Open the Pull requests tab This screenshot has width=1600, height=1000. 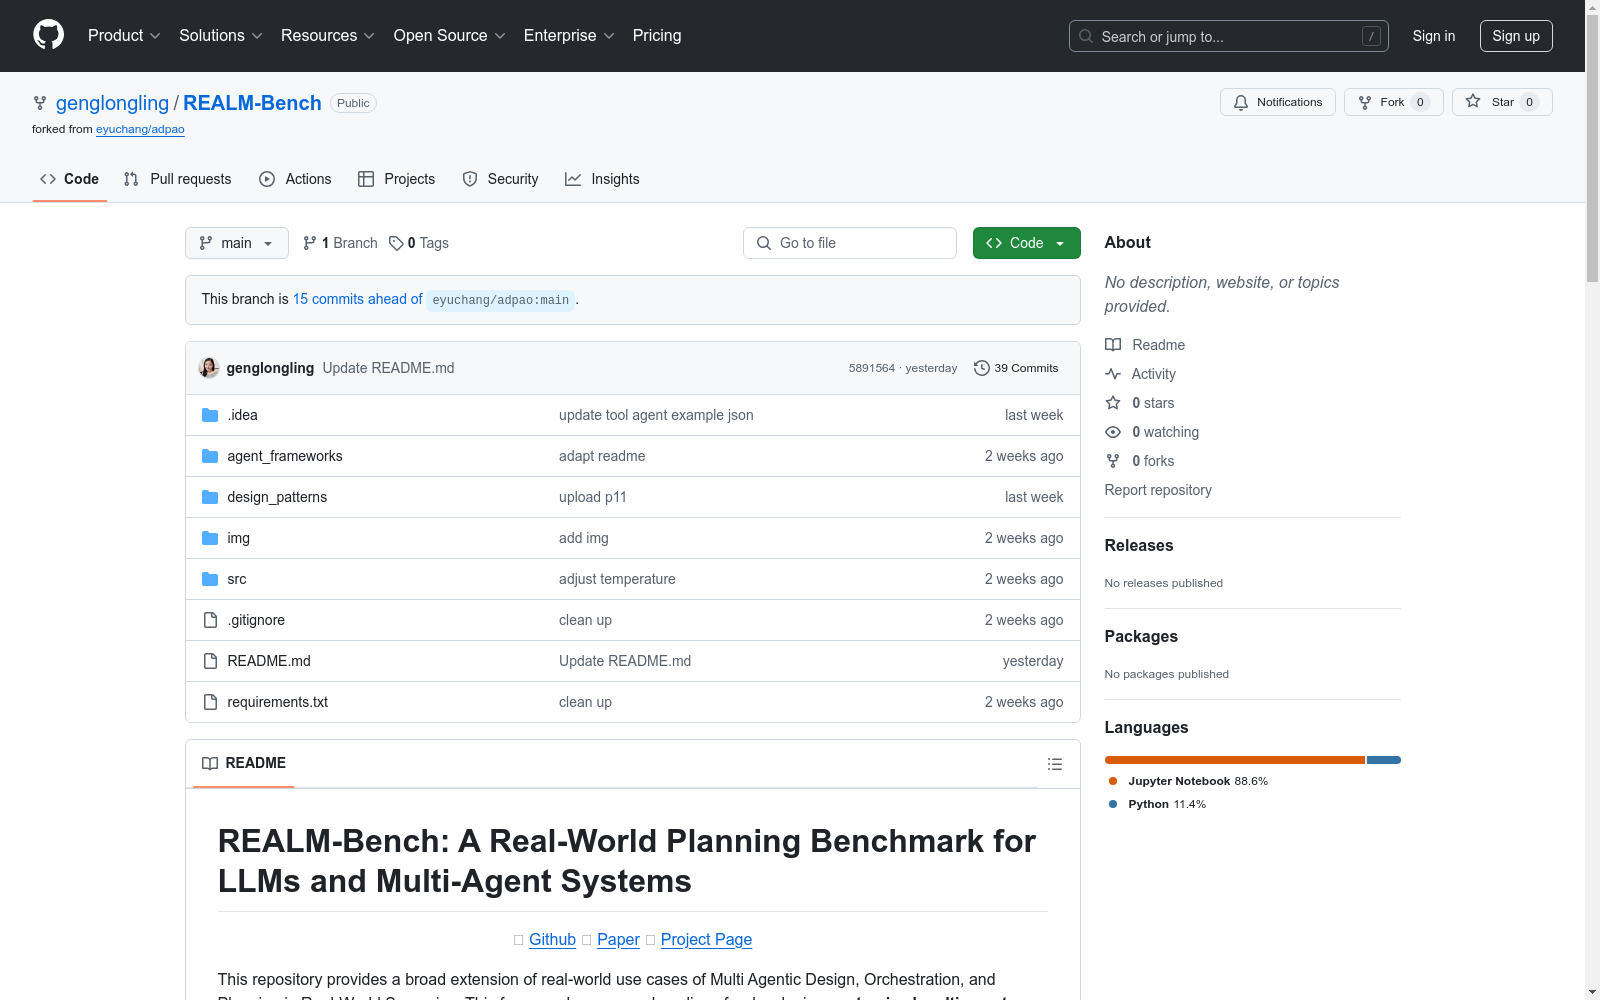[x=178, y=179]
